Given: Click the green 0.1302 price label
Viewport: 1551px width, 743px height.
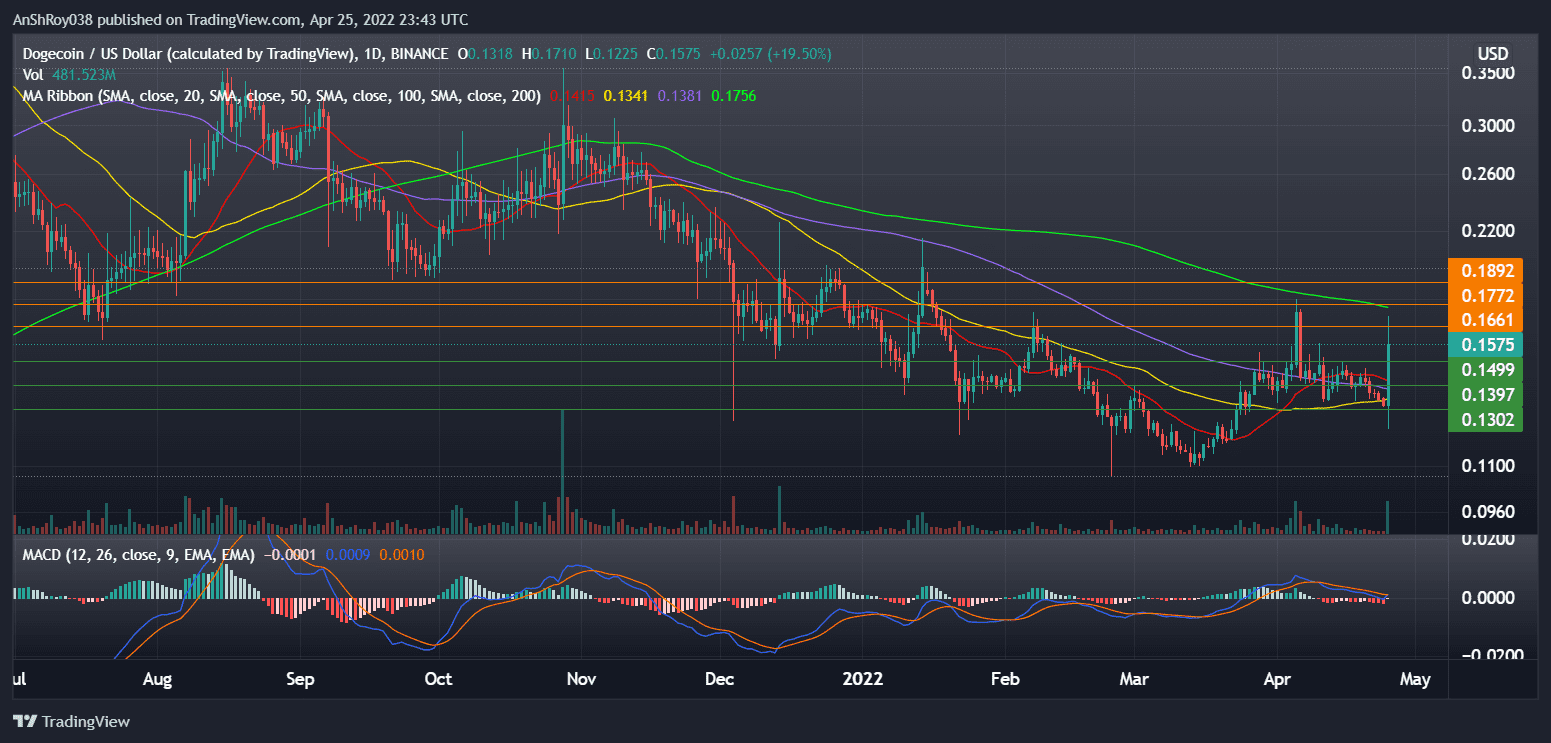Looking at the screenshot, I should (1486, 420).
